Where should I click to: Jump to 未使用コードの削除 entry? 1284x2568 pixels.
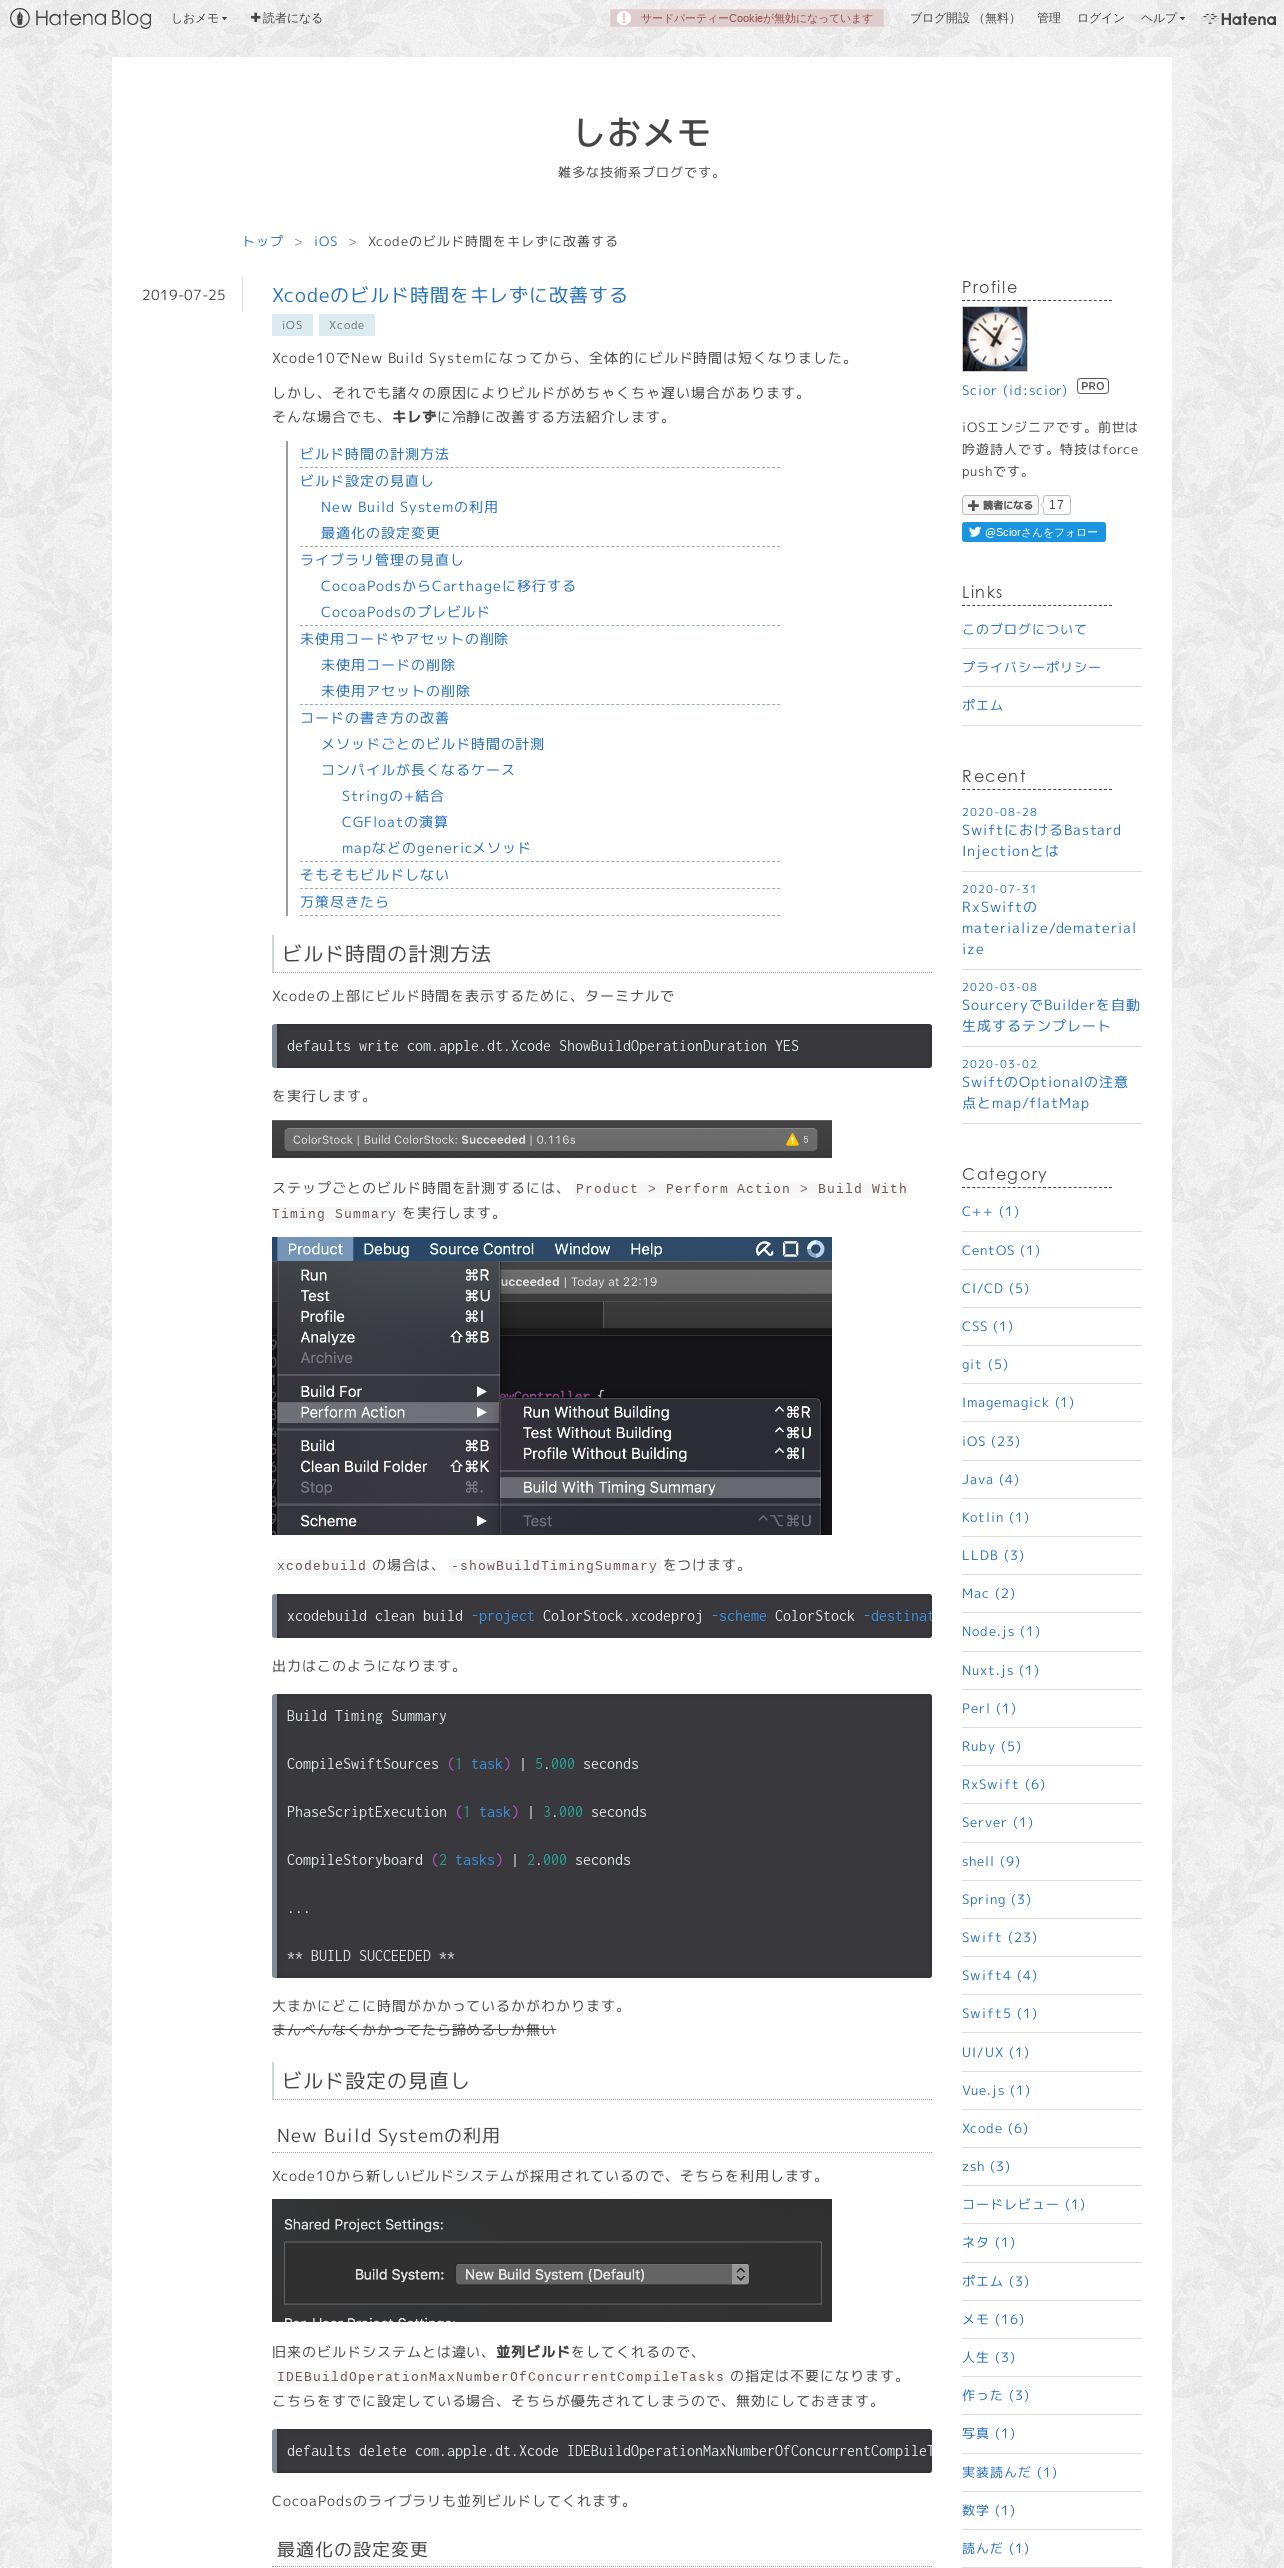388,665
